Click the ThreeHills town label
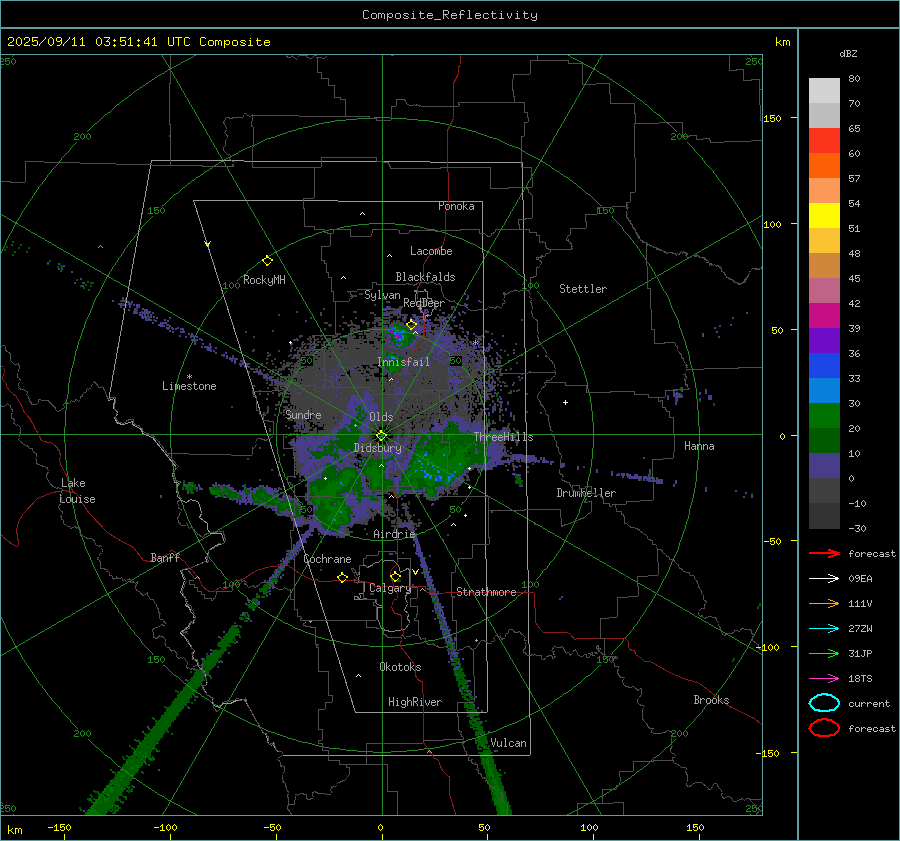Screen dimensions: 900x841 click(503, 437)
